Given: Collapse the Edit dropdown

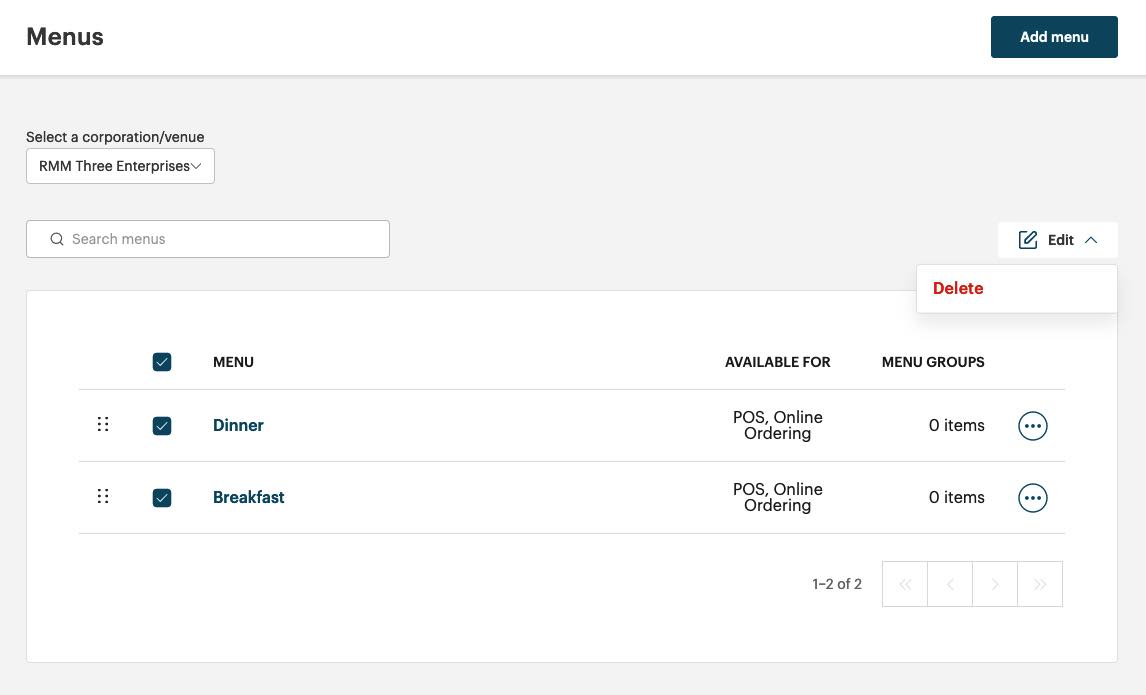Looking at the screenshot, I should click(x=1057, y=240).
